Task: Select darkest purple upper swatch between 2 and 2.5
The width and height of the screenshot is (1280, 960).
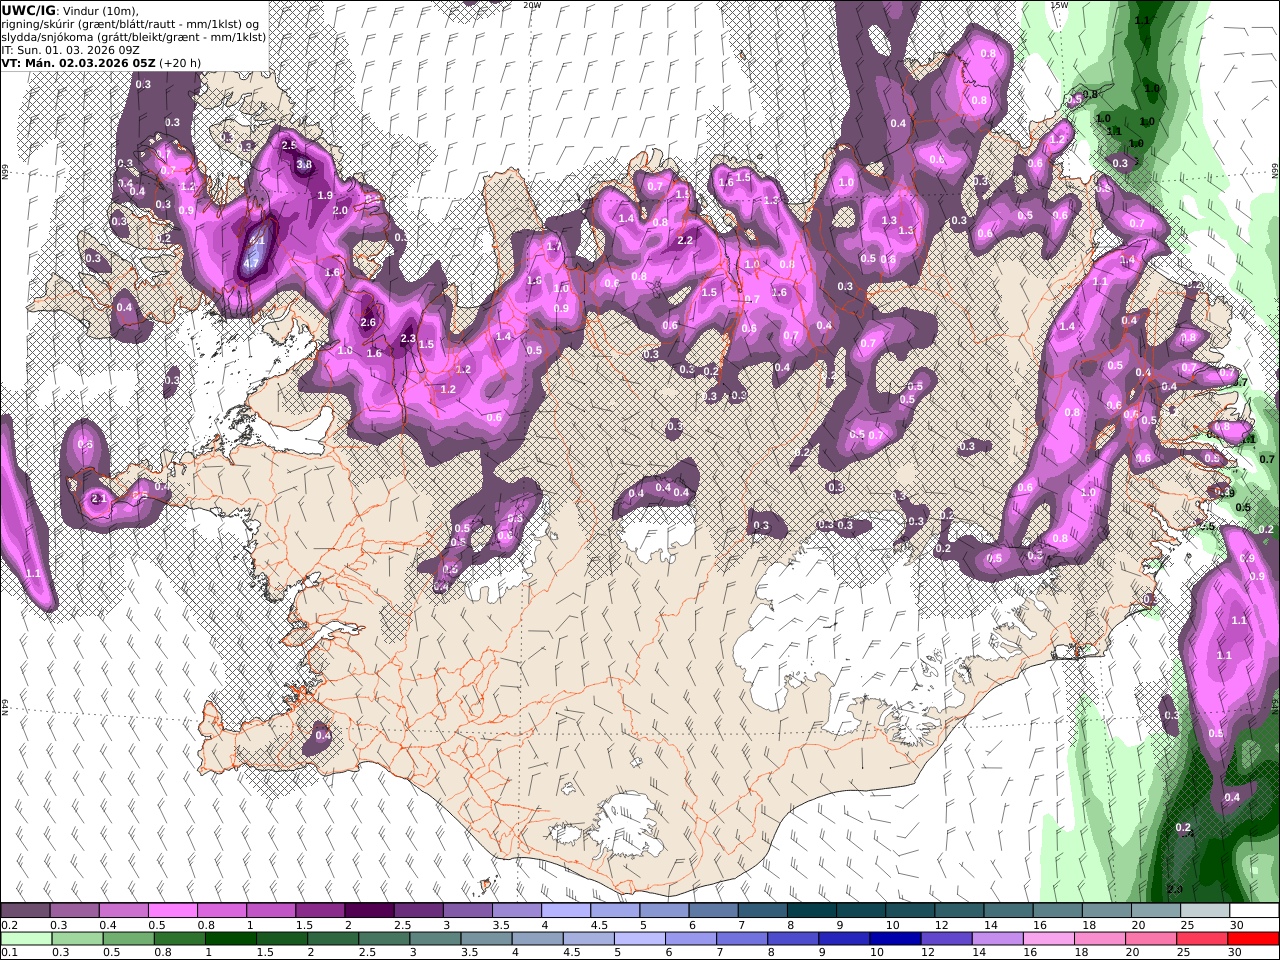Action: click(369, 911)
